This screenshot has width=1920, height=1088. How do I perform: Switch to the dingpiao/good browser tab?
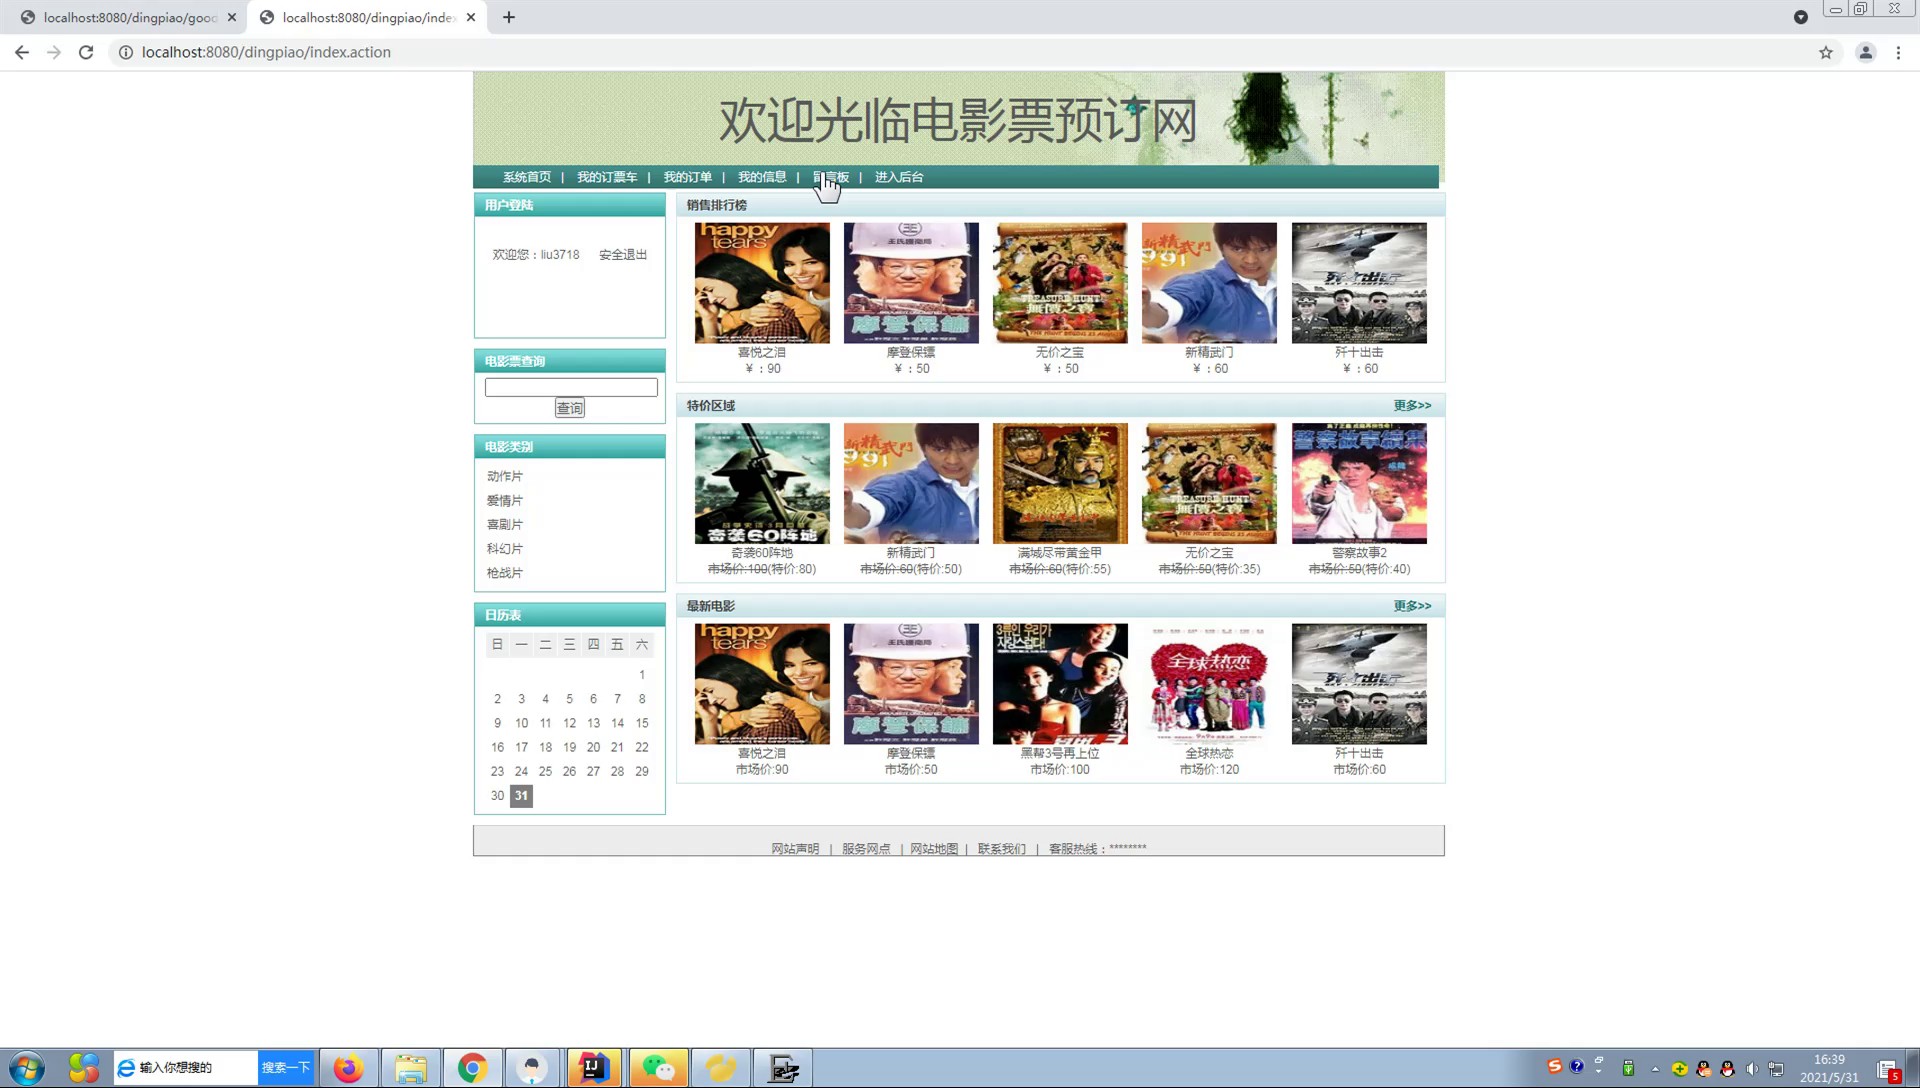click(x=130, y=17)
